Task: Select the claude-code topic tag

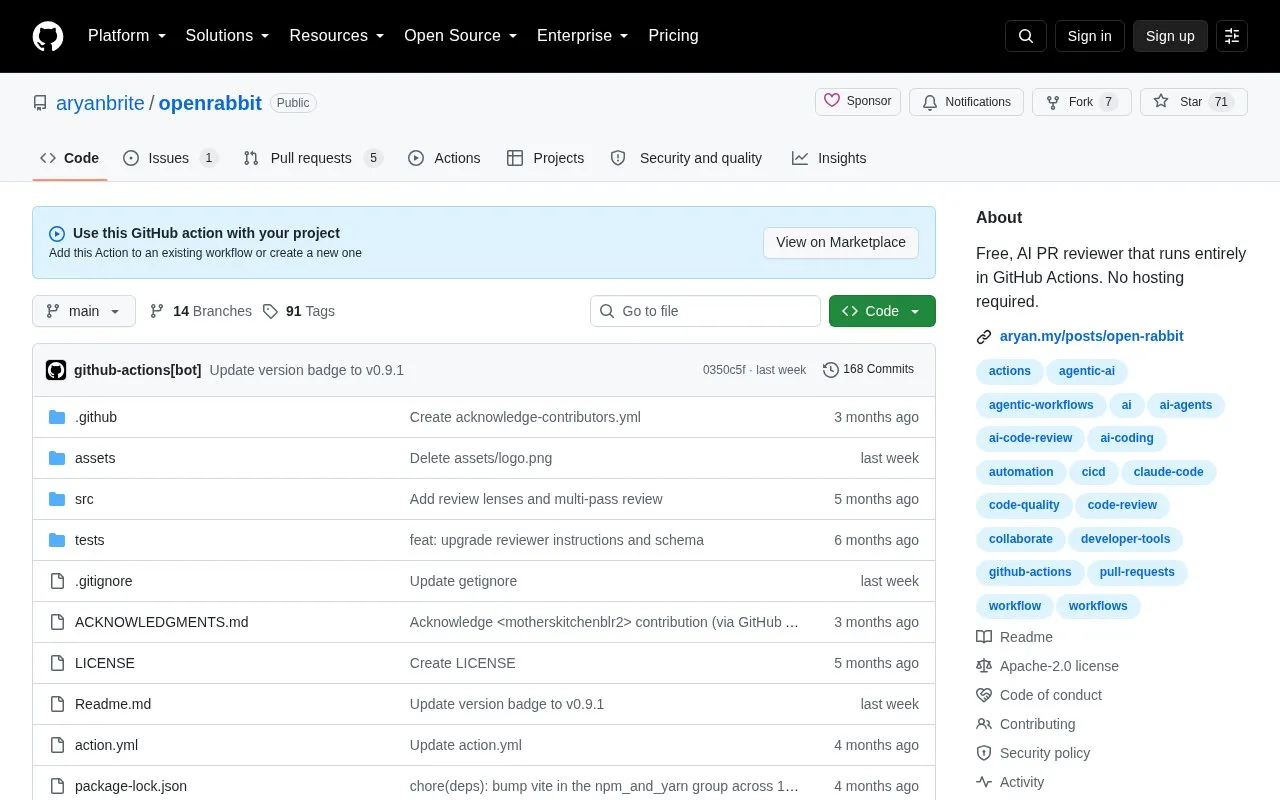Action: [x=1168, y=472]
